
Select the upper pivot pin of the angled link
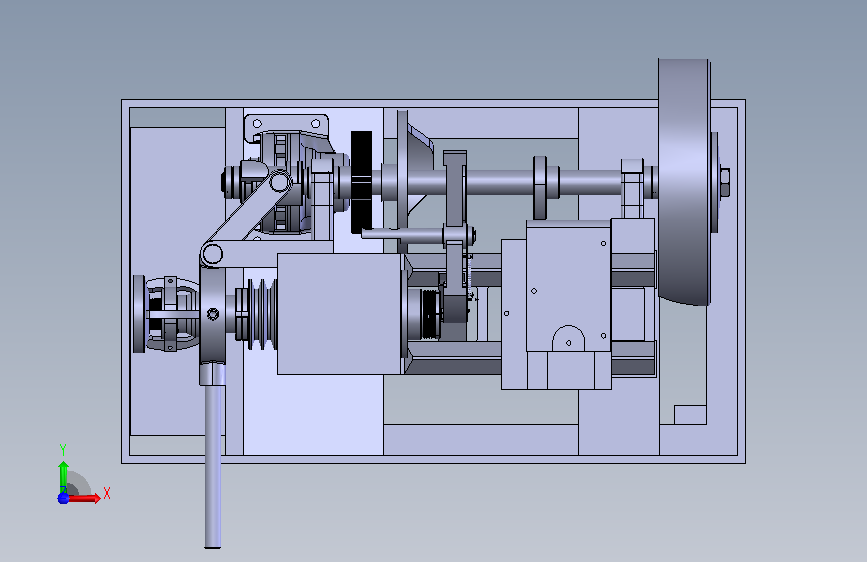click(x=280, y=181)
